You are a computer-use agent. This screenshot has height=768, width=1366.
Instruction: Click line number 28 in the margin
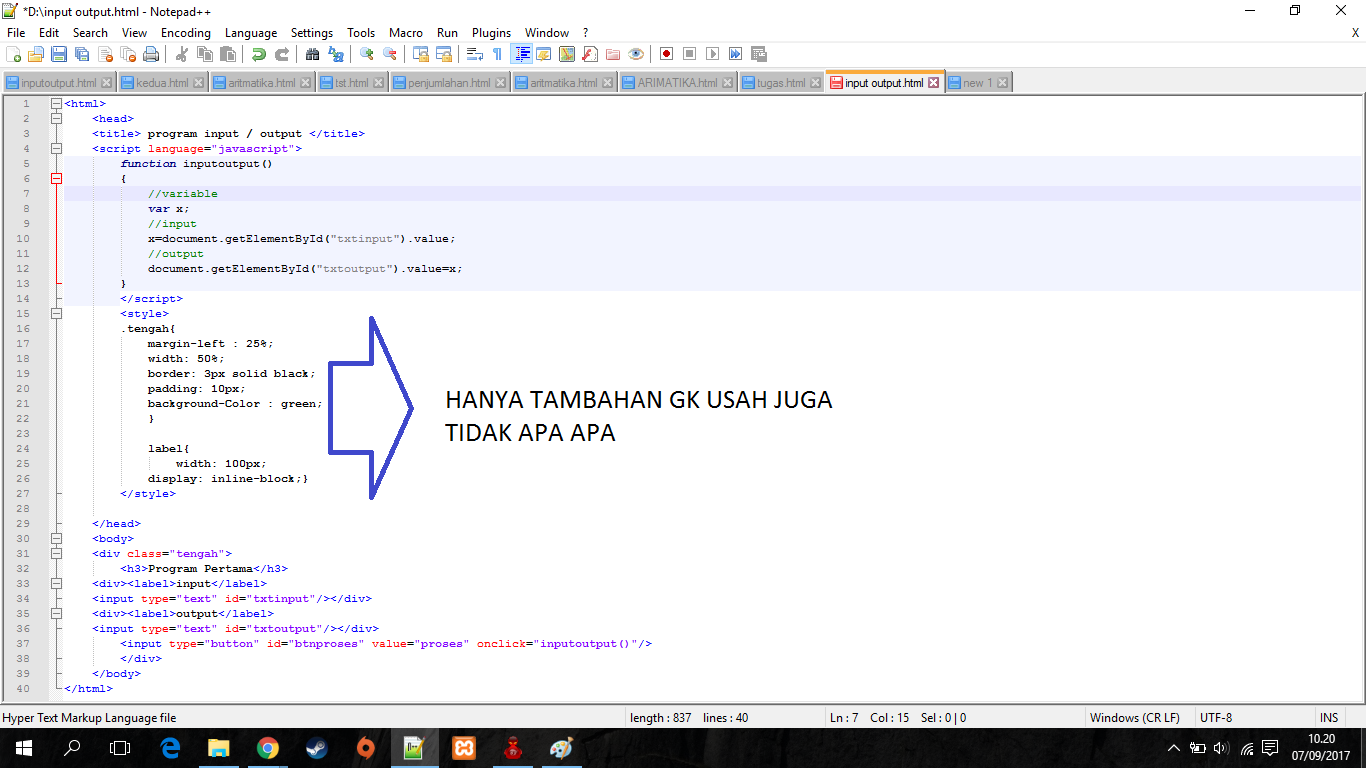(x=24, y=508)
